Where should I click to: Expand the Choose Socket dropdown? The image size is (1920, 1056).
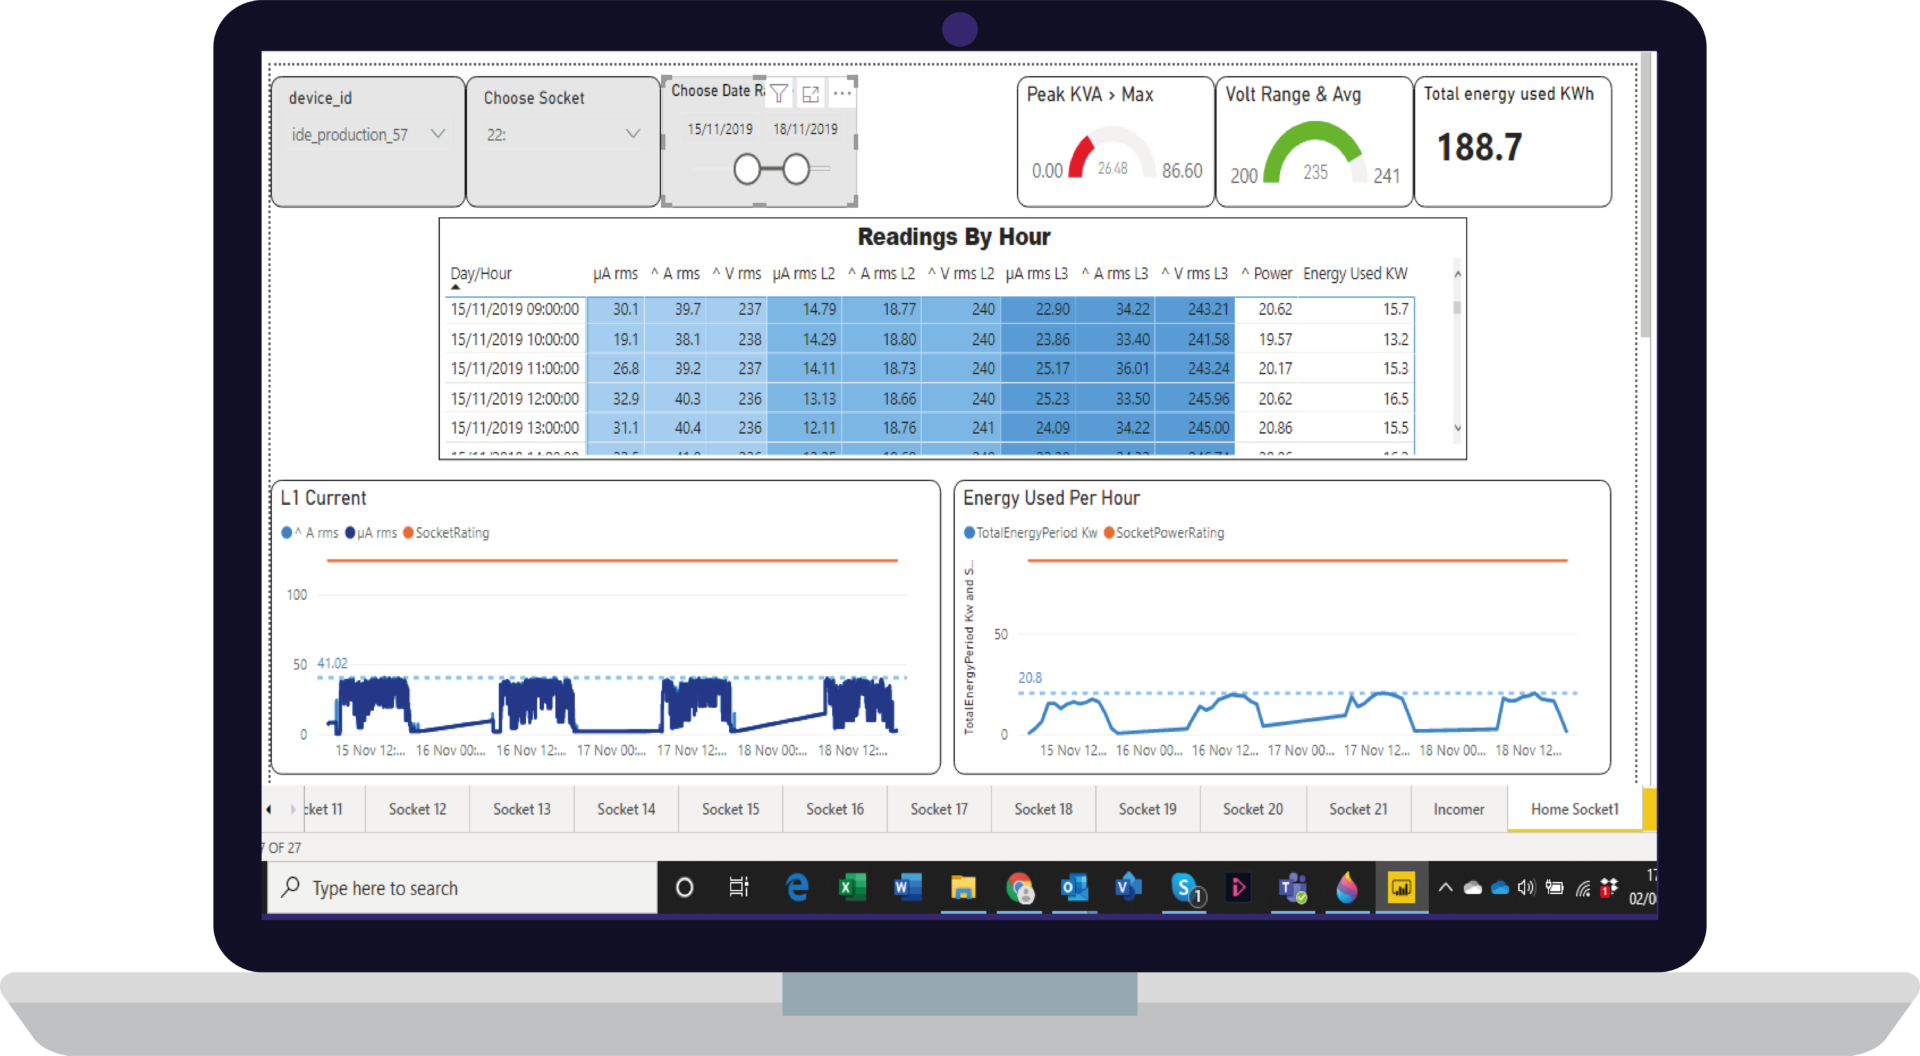(x=632, y=134)
